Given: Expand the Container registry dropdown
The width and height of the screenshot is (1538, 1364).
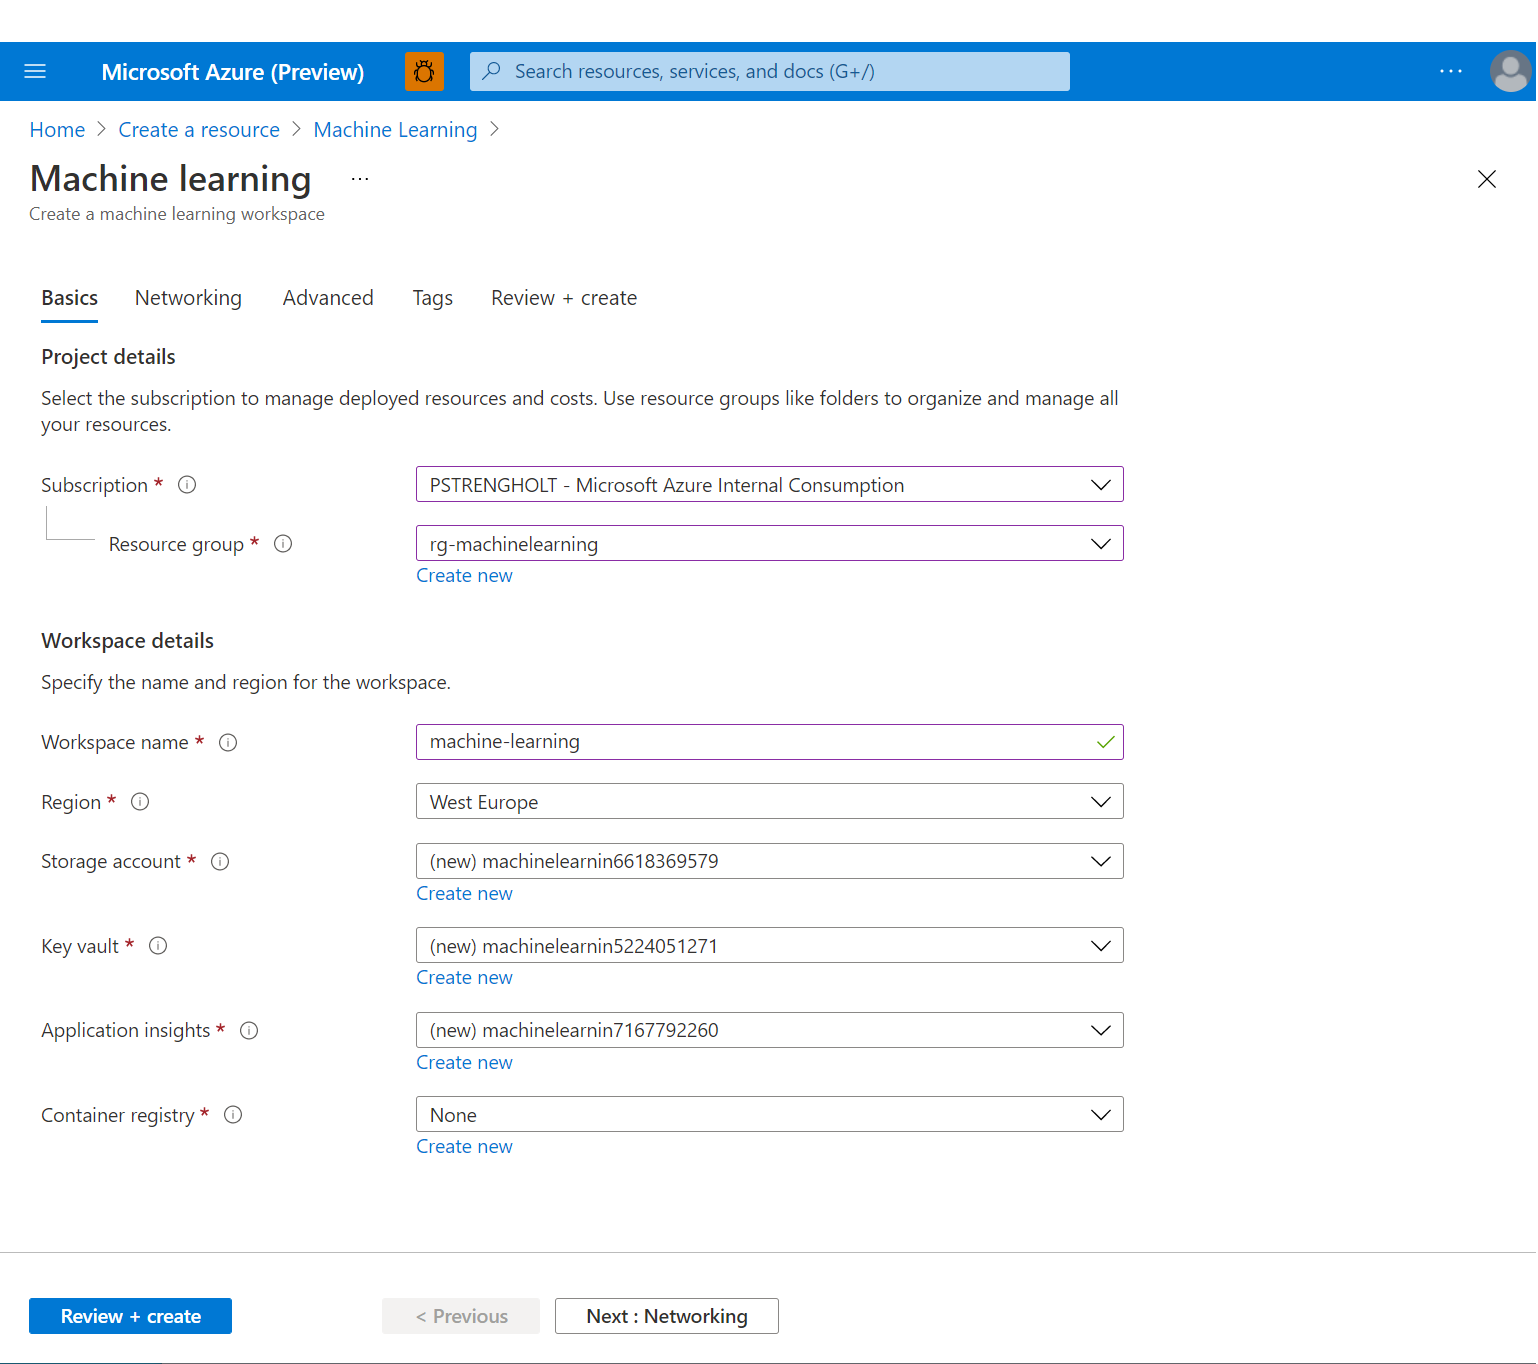Looking at the screenshot, I should [769, 1115].
